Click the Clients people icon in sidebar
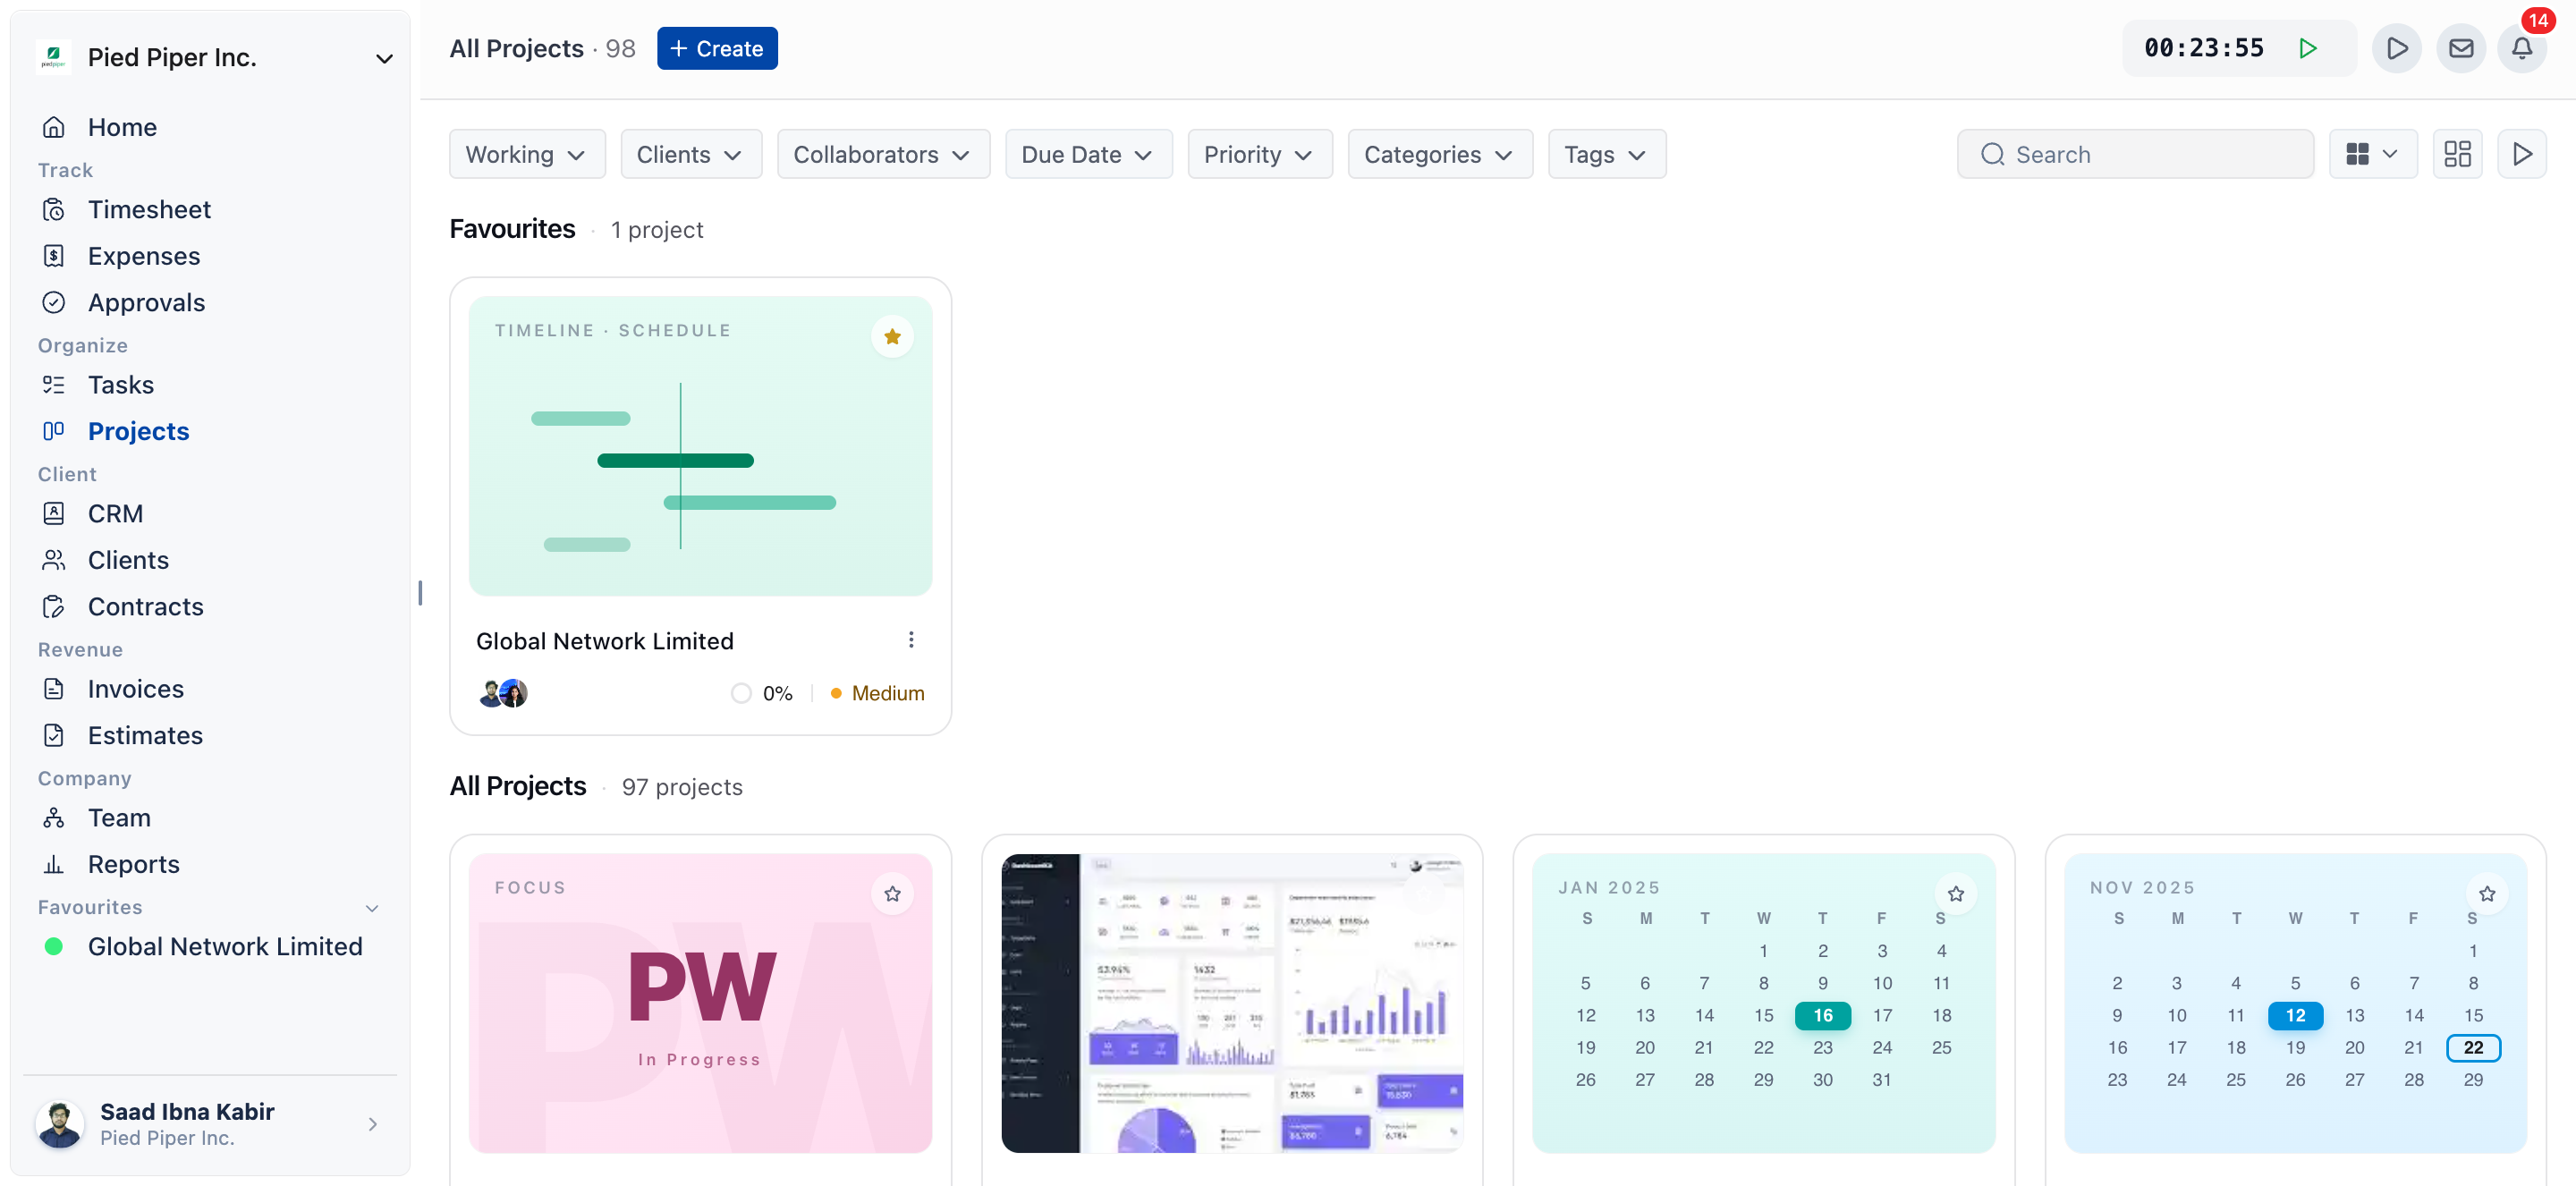This screenshot has width=2576, height=1186. tap(54, 560)
